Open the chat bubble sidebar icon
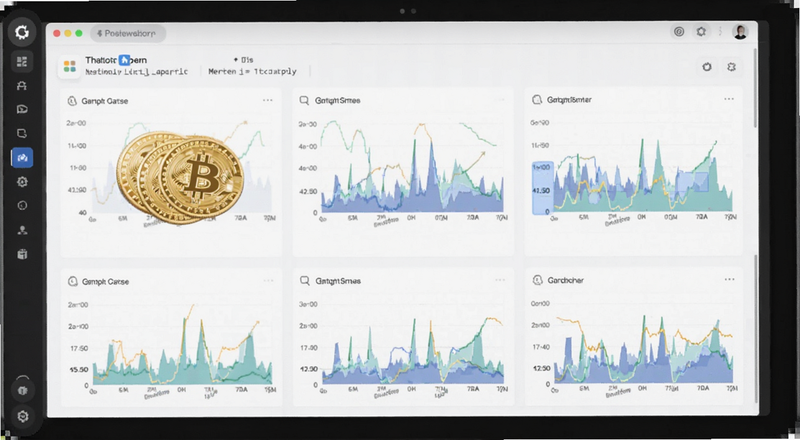 (x=22, y=109)
